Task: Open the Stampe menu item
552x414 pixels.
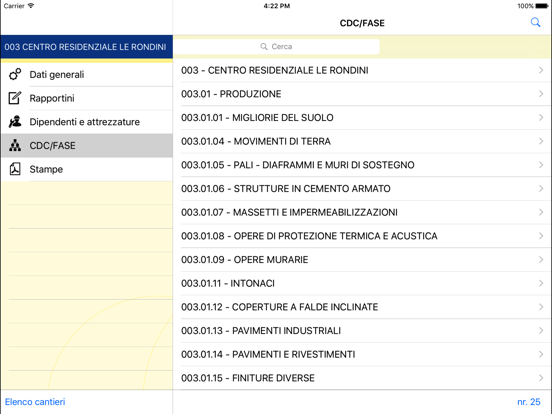Action: pyautogui.click(x=87, y=169)
